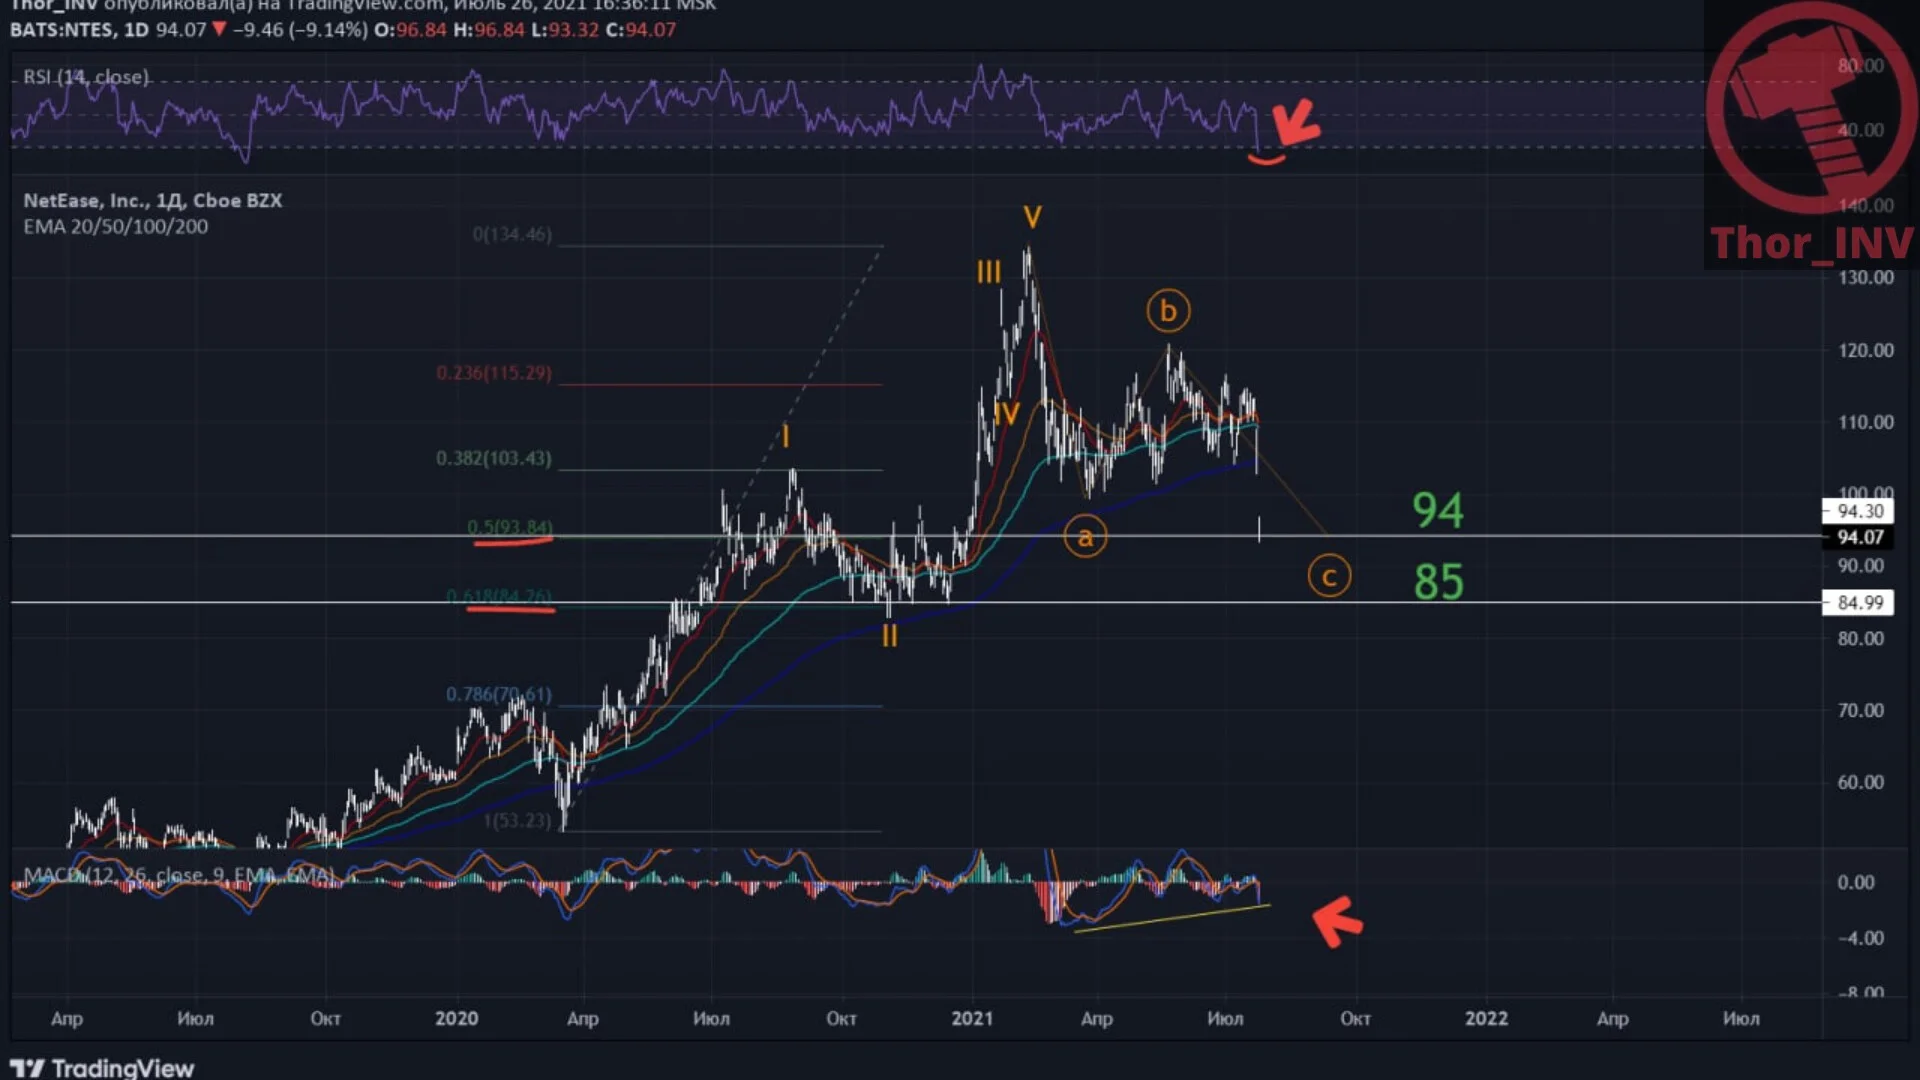
Task: Select the horizontal line ending at 84.99
Action: pos(916,602)
